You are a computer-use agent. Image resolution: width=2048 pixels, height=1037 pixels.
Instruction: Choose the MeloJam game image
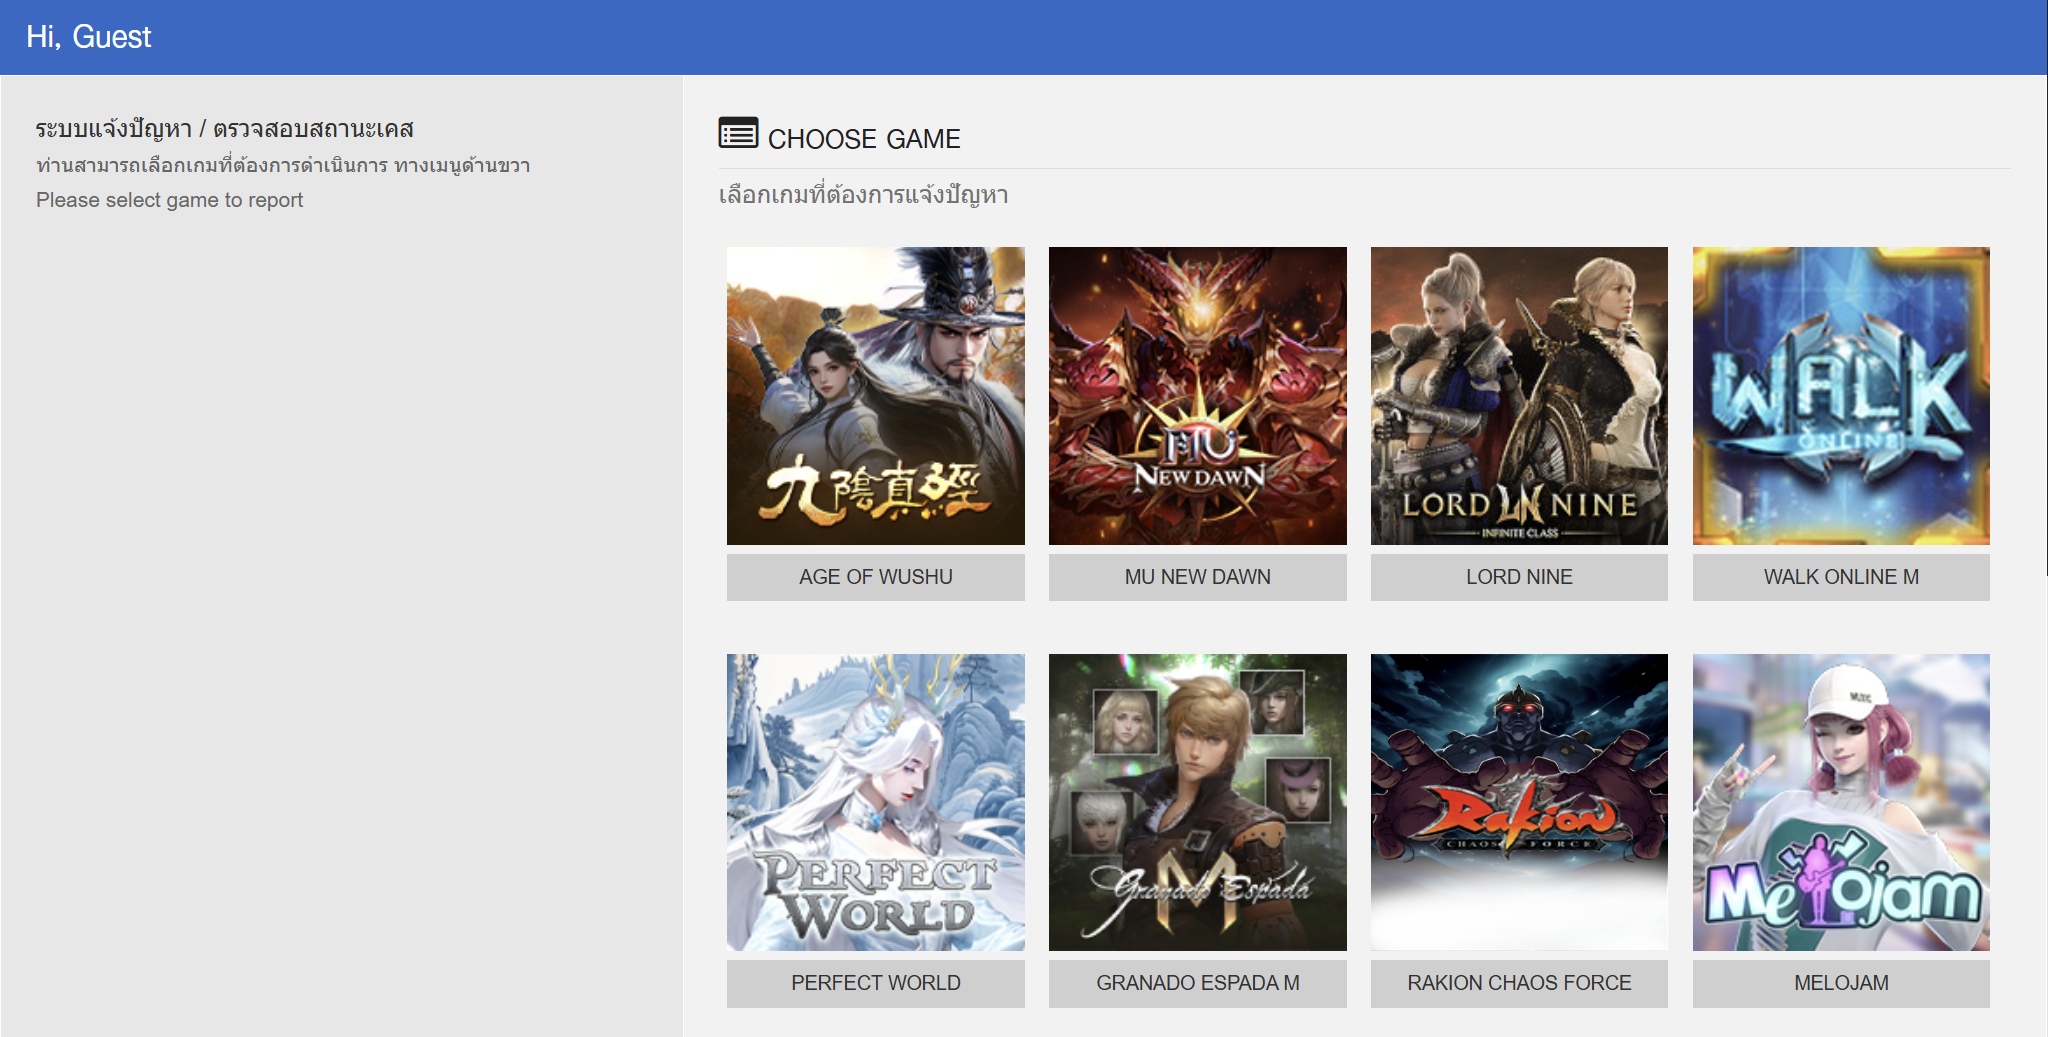tap(1841, 802)
